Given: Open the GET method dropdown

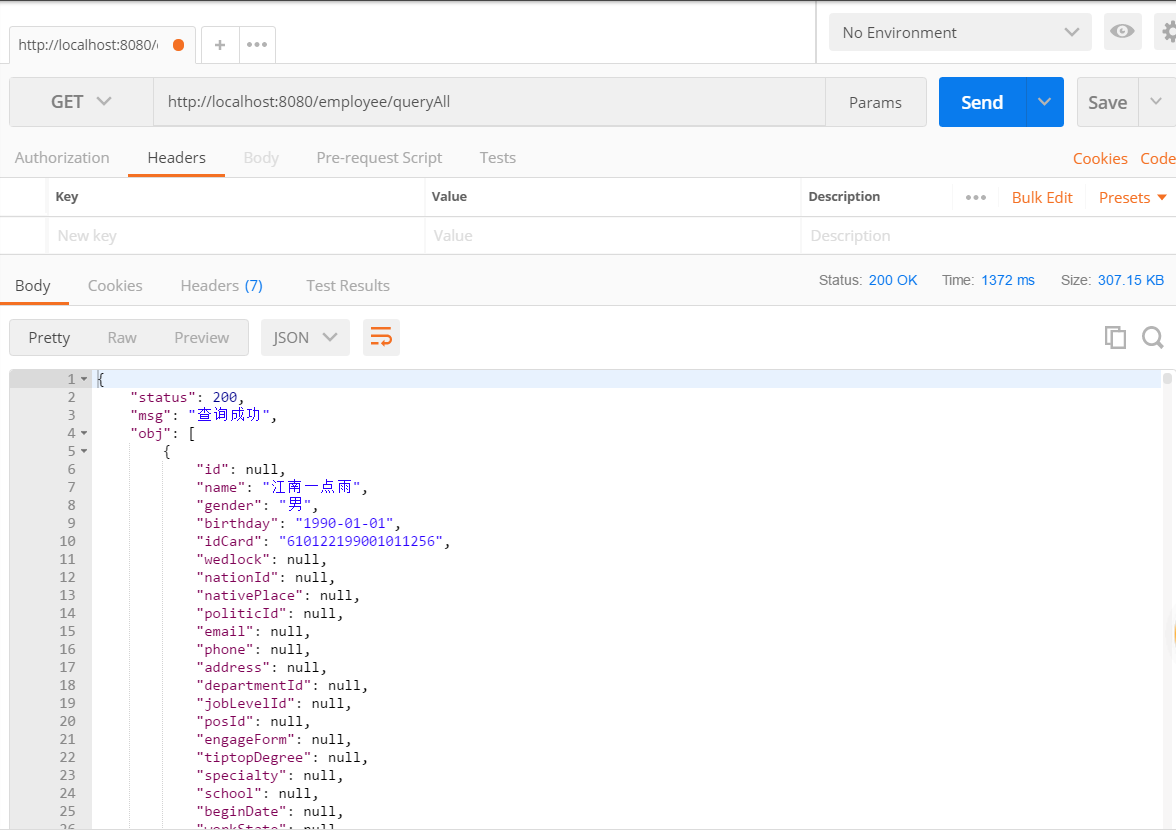Looking at the screenshot, I should click(81, 102).
